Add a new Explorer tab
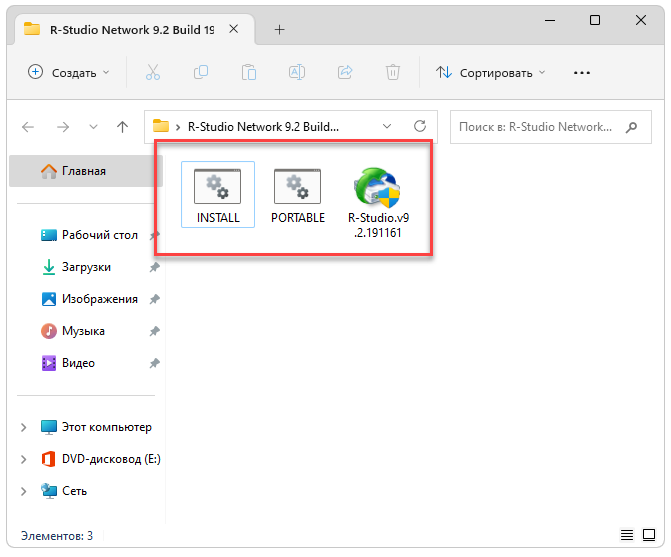This screenshot has height=557, width=671. click(x=279, y=30)
